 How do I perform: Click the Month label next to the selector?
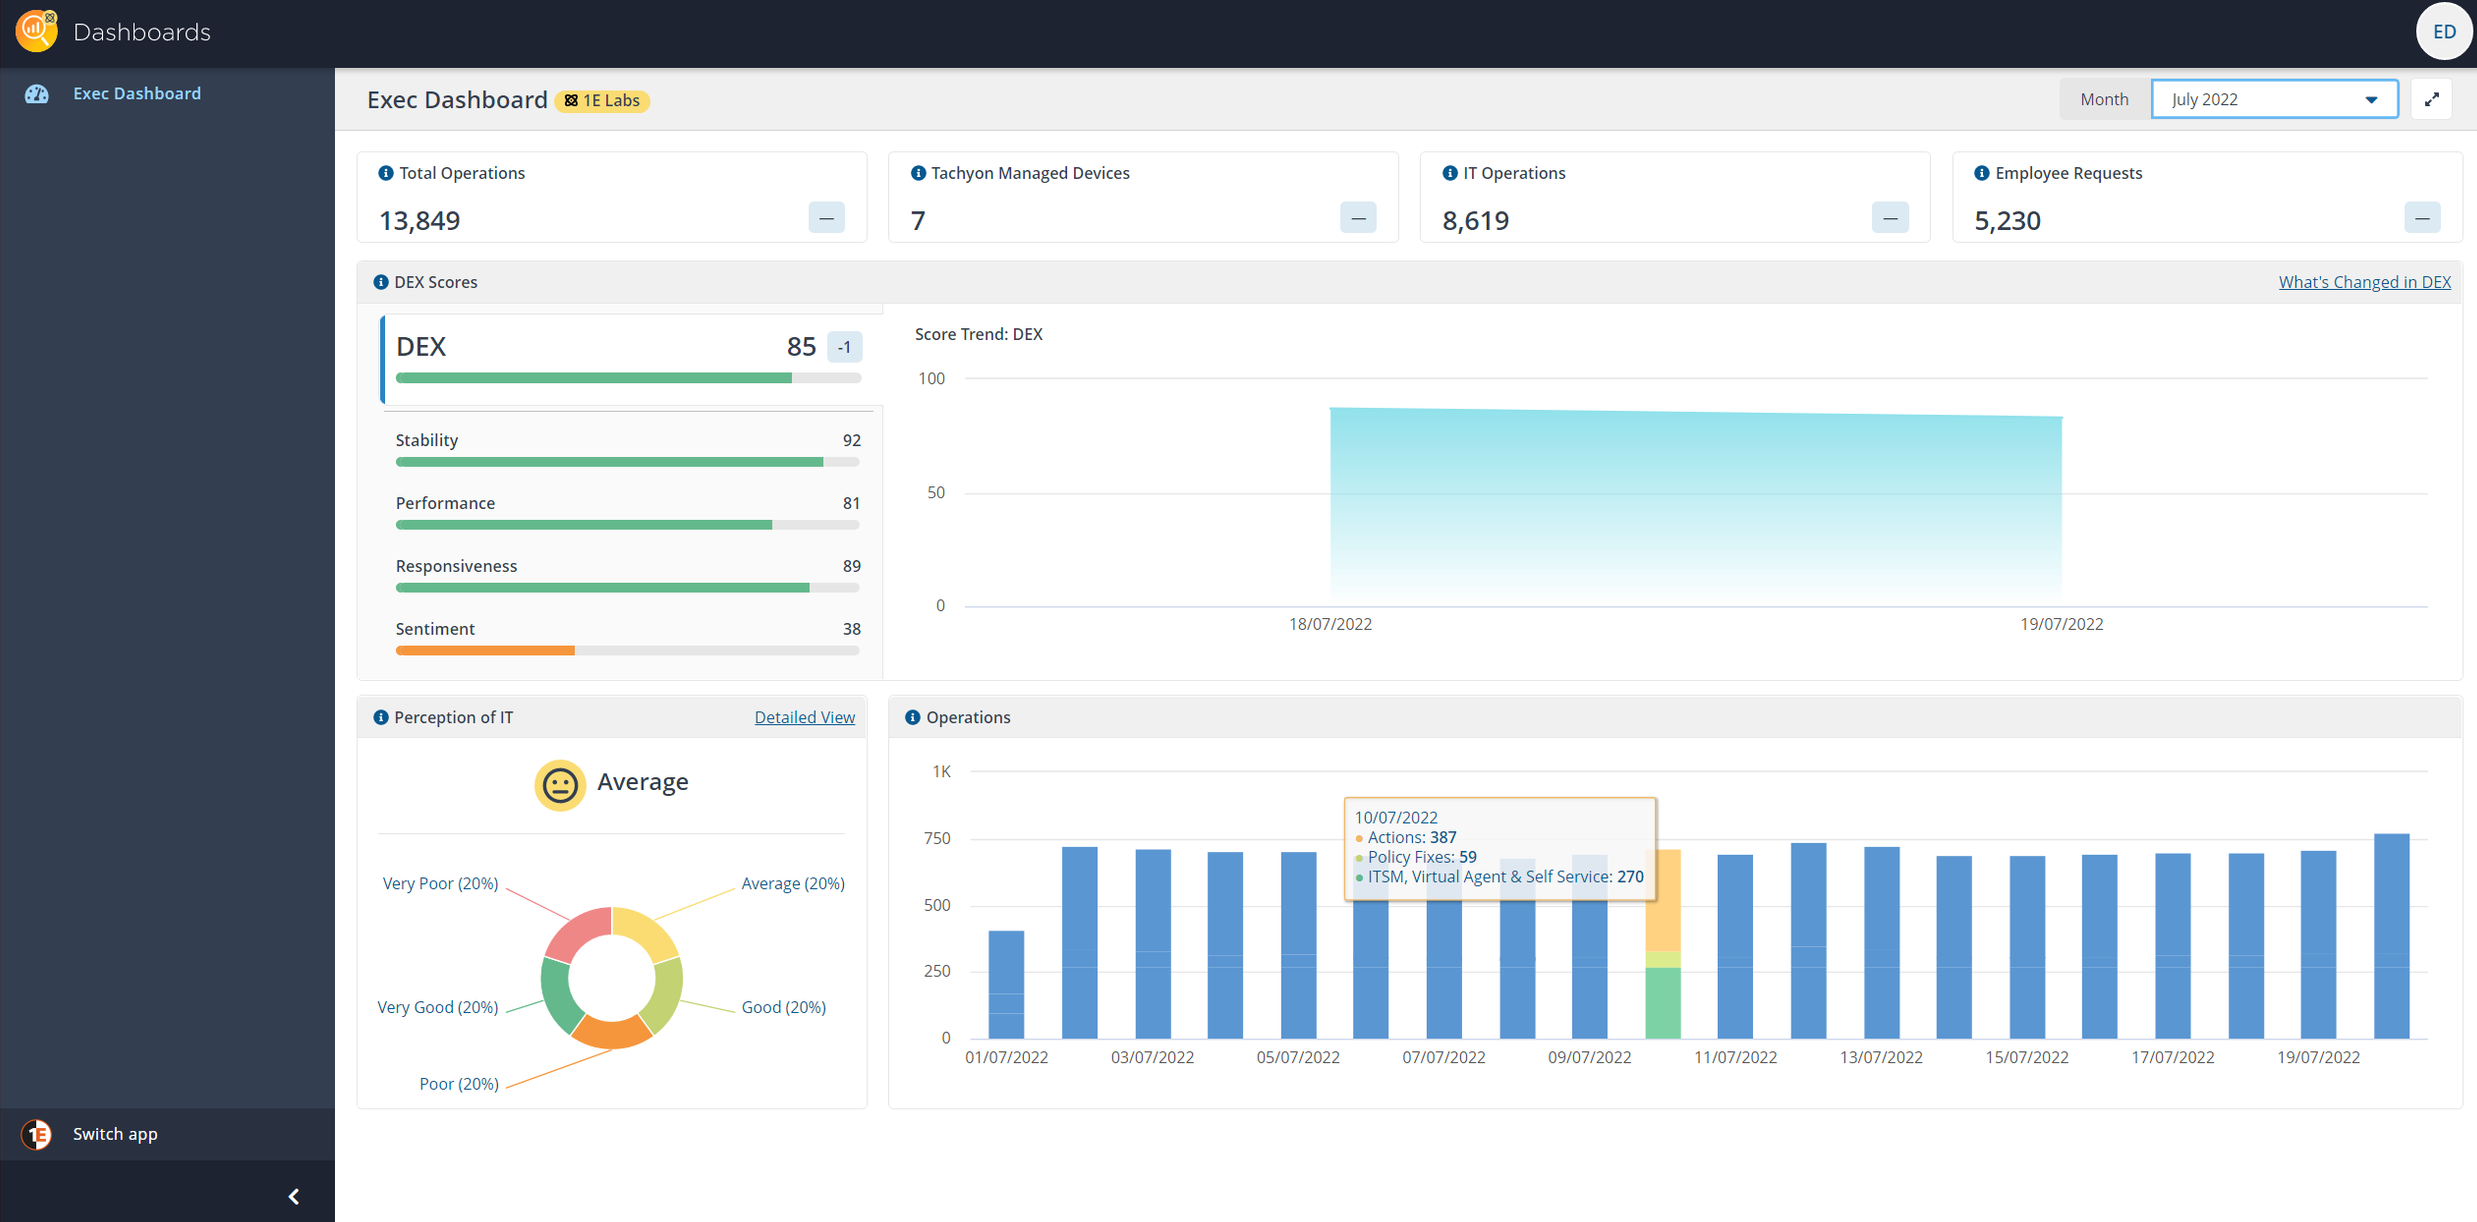pos(2104,99)
